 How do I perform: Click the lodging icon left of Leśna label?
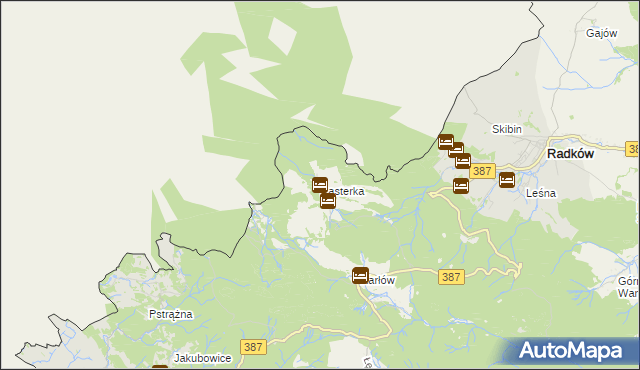point(507,179)
